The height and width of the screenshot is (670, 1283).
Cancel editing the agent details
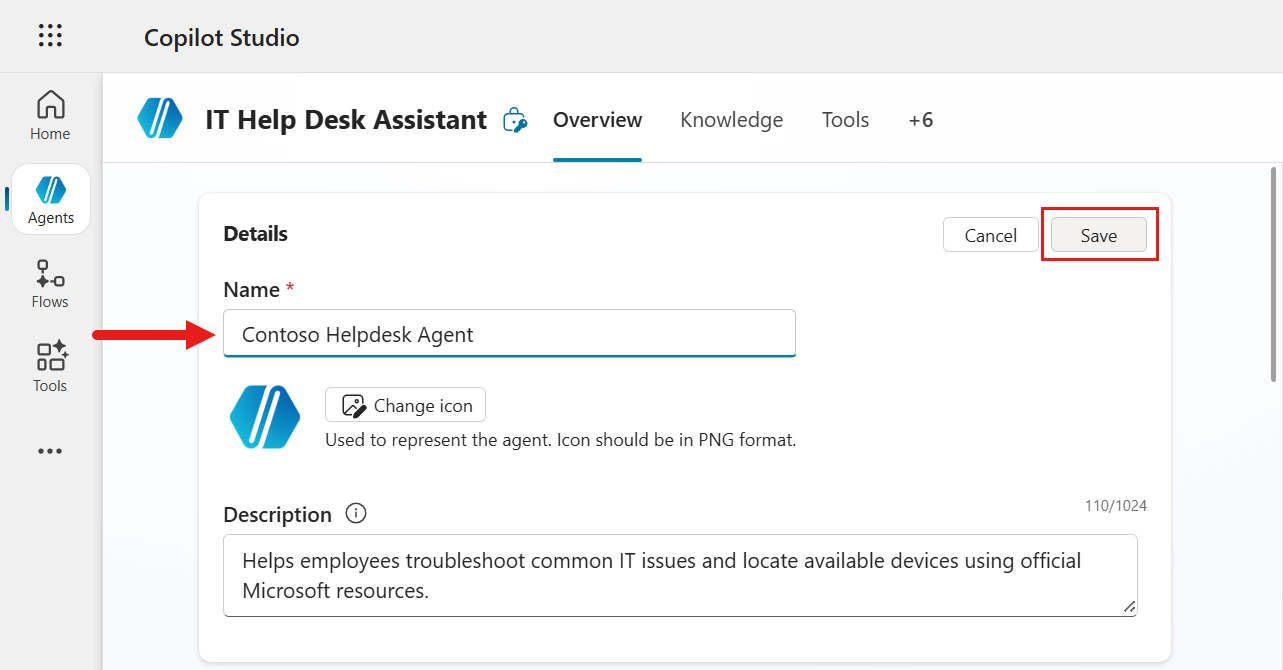tap(991, 235)
